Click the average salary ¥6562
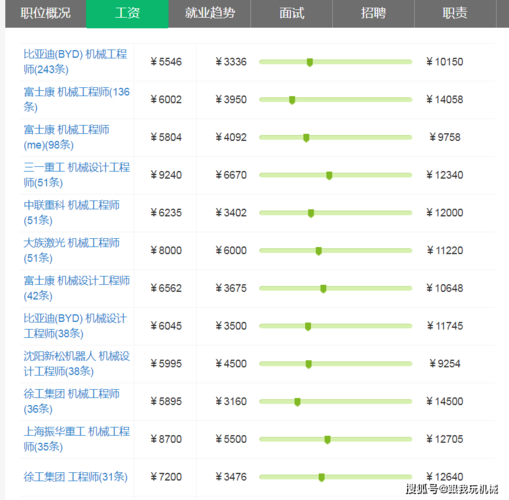The width and height of the screenshot is (509, 500). (166, 288)
